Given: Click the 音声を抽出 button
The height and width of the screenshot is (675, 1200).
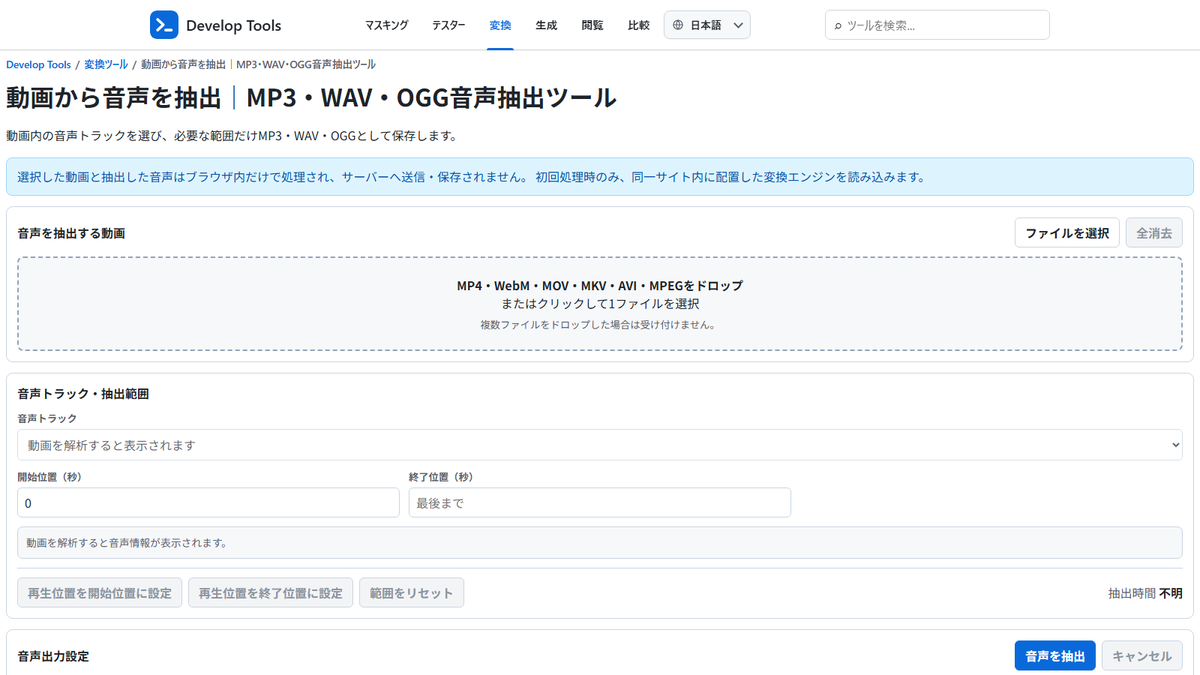Looking at the screenshot, I should coord(1055,656).
